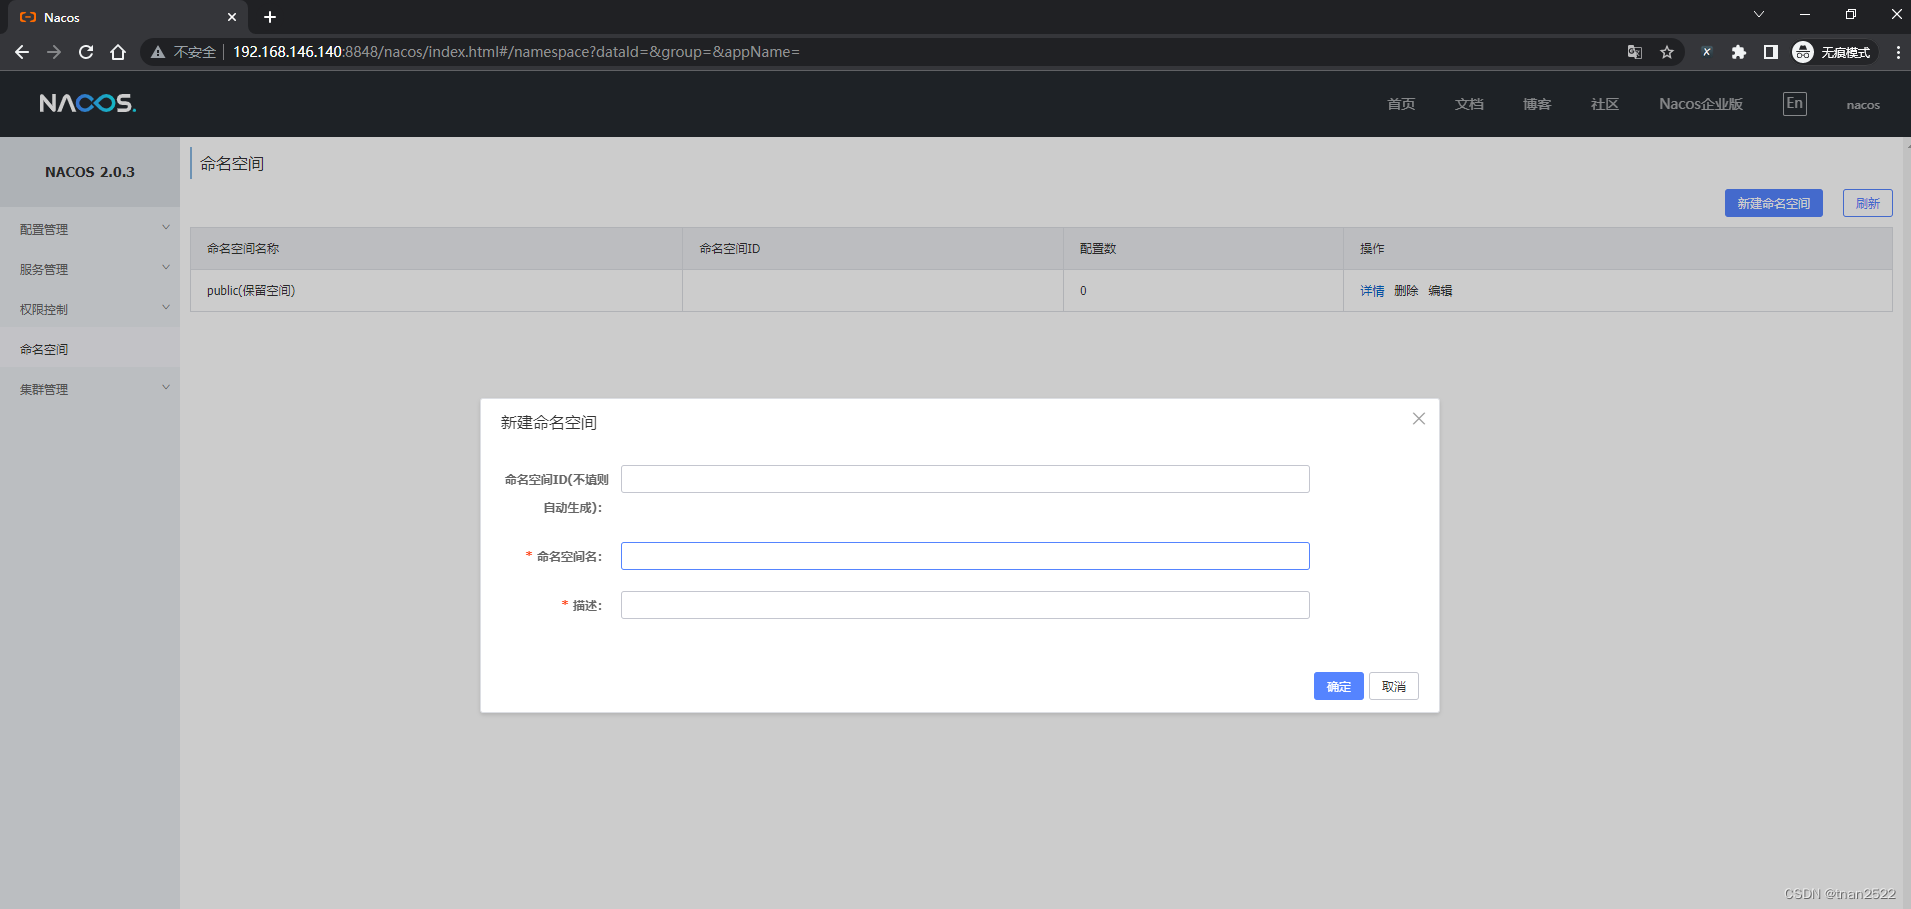
Task: Click the address bar URL
Action: pyautogui.click(x=516, y=52)
